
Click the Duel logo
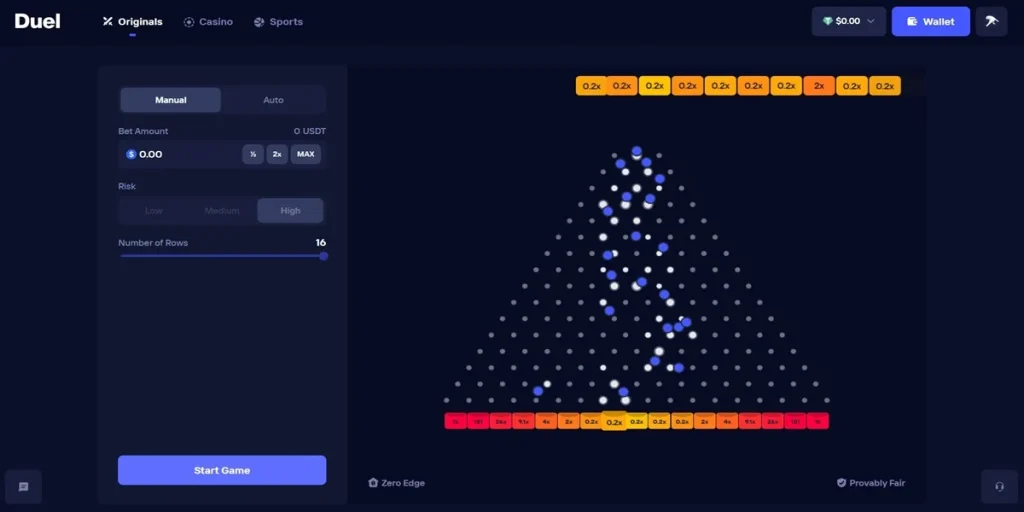(37, 21)
